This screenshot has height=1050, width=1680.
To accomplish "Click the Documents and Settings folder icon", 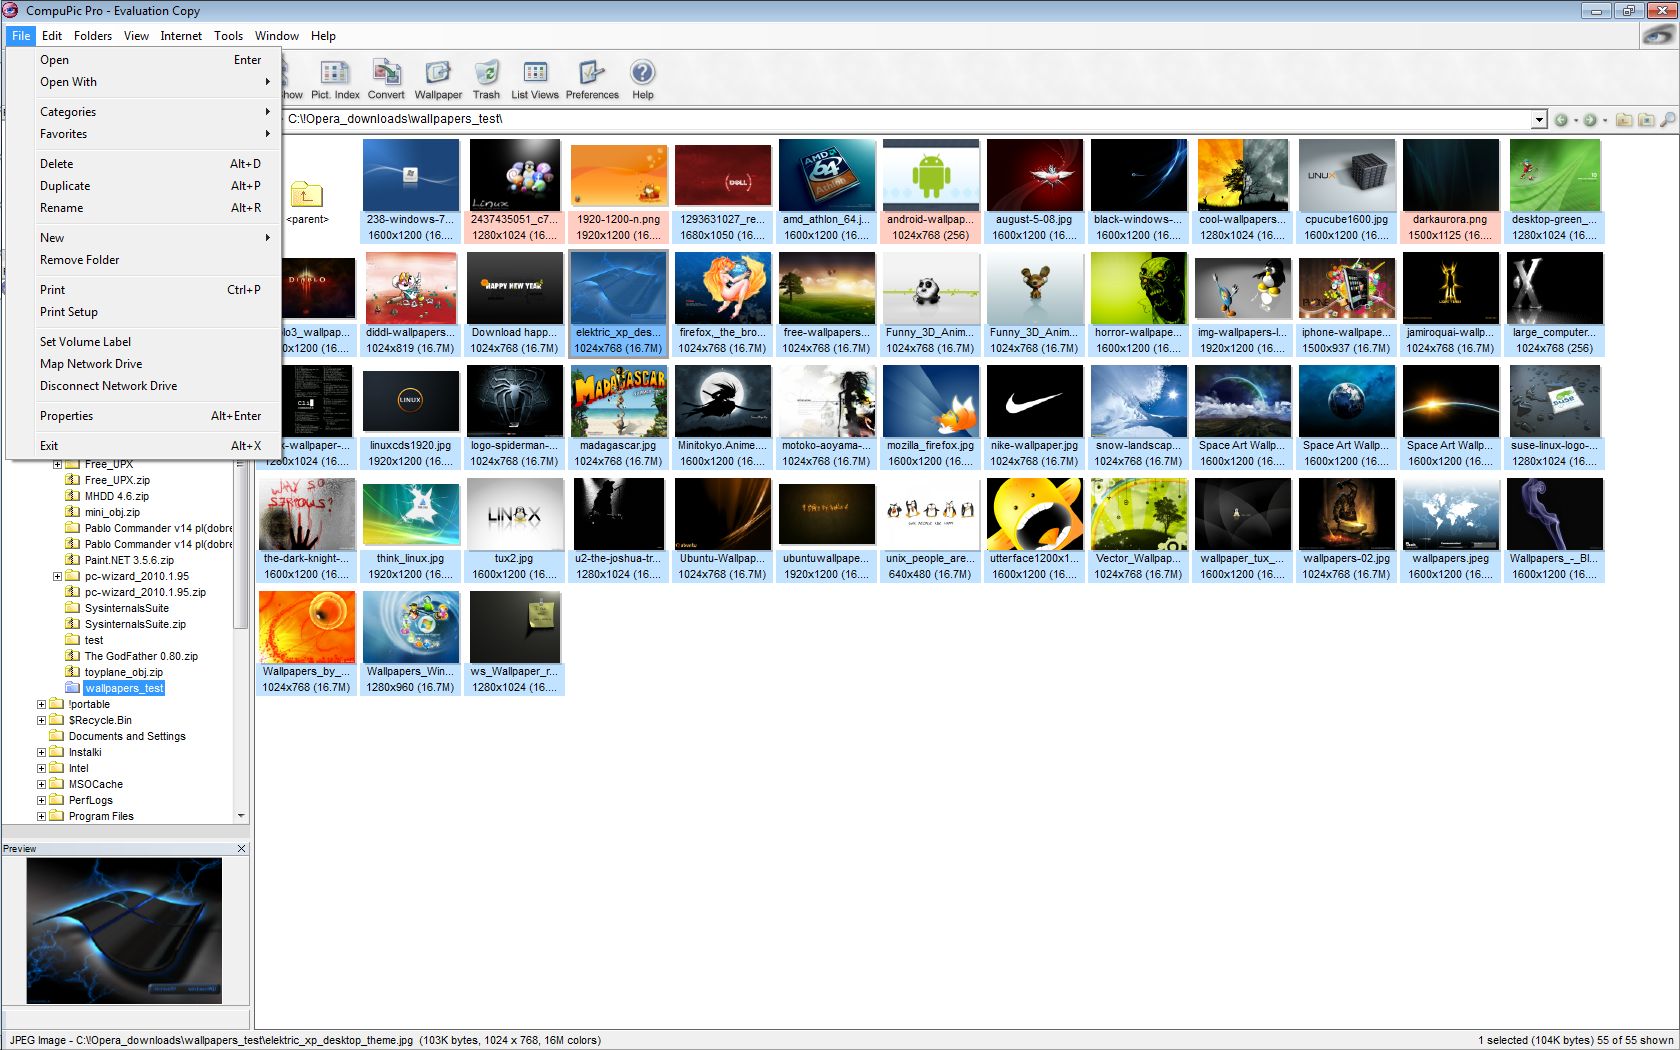I will [x=56, y=736].
